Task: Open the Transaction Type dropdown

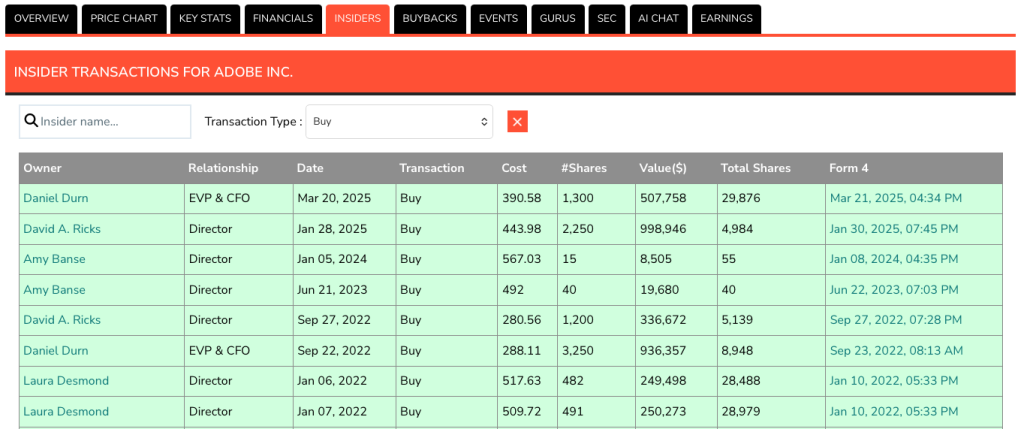Action: [x=399, y=121]
